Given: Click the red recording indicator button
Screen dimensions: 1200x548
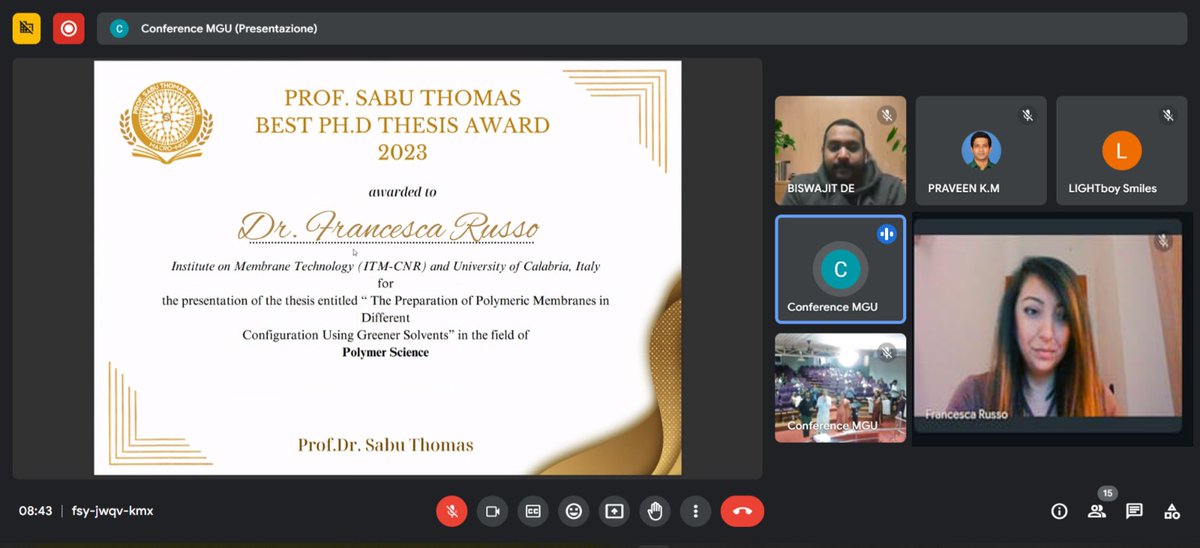Looking at the screenshot, I should tap(68, 28).
